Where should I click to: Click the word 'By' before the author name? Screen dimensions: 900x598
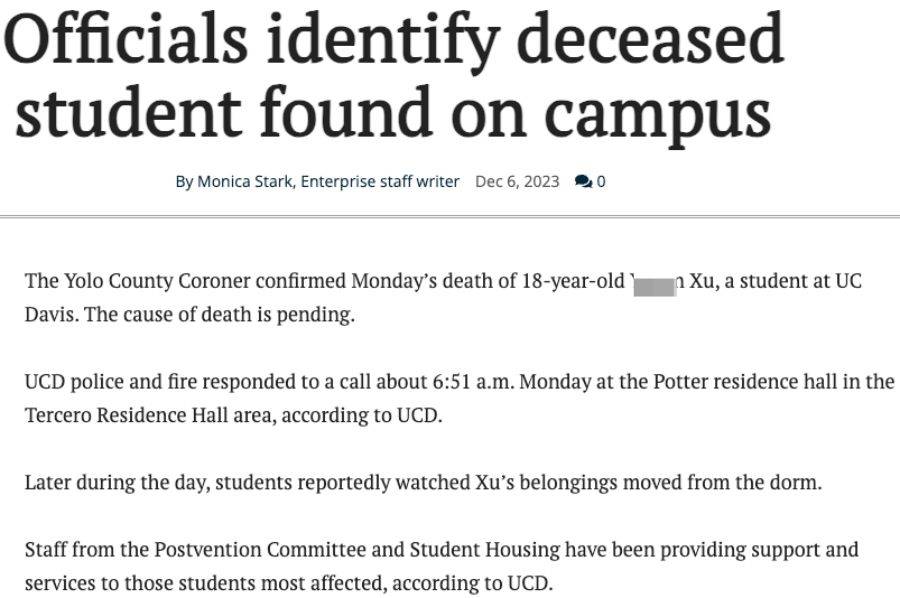[184, 182]
